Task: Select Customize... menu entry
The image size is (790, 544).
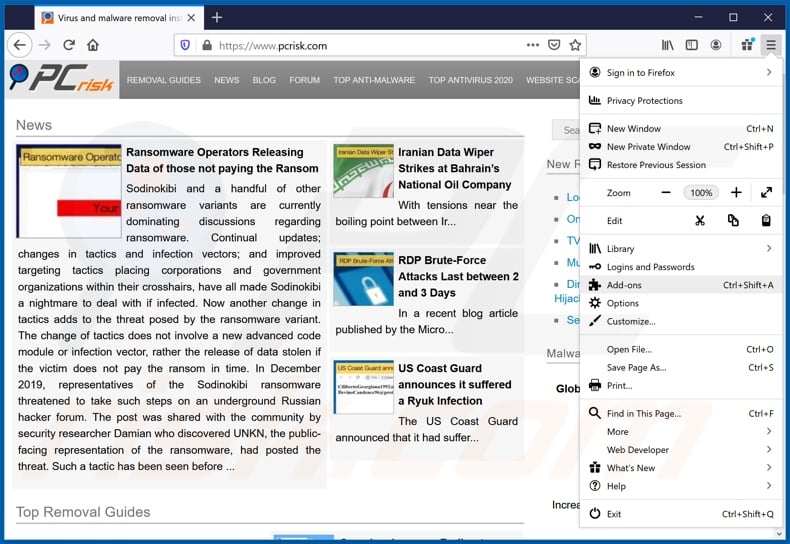Action: [x=681, y=321]
